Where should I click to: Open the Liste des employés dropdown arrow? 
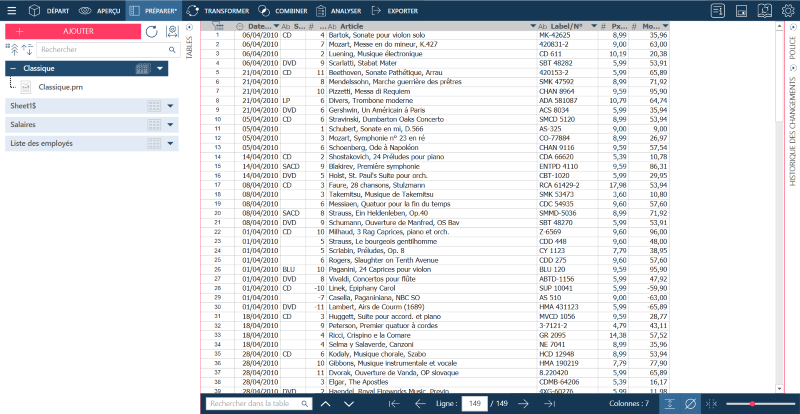click(x=170, y=143)
